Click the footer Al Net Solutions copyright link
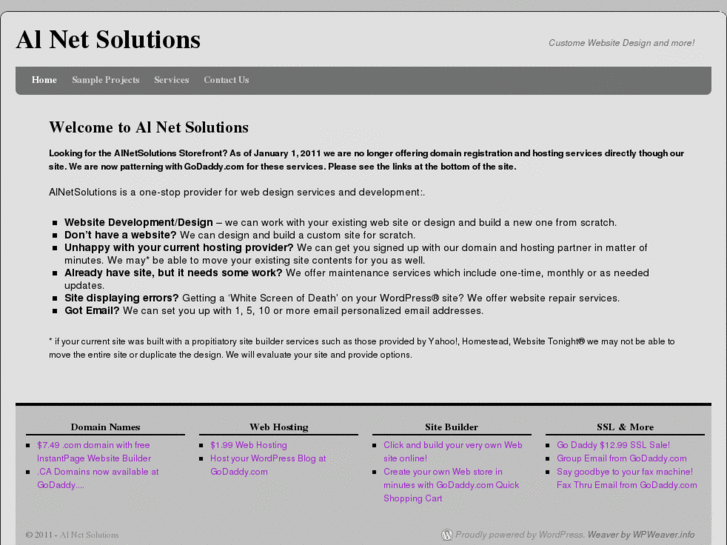This screenshot has height=545, width=727. coord(89,535)
